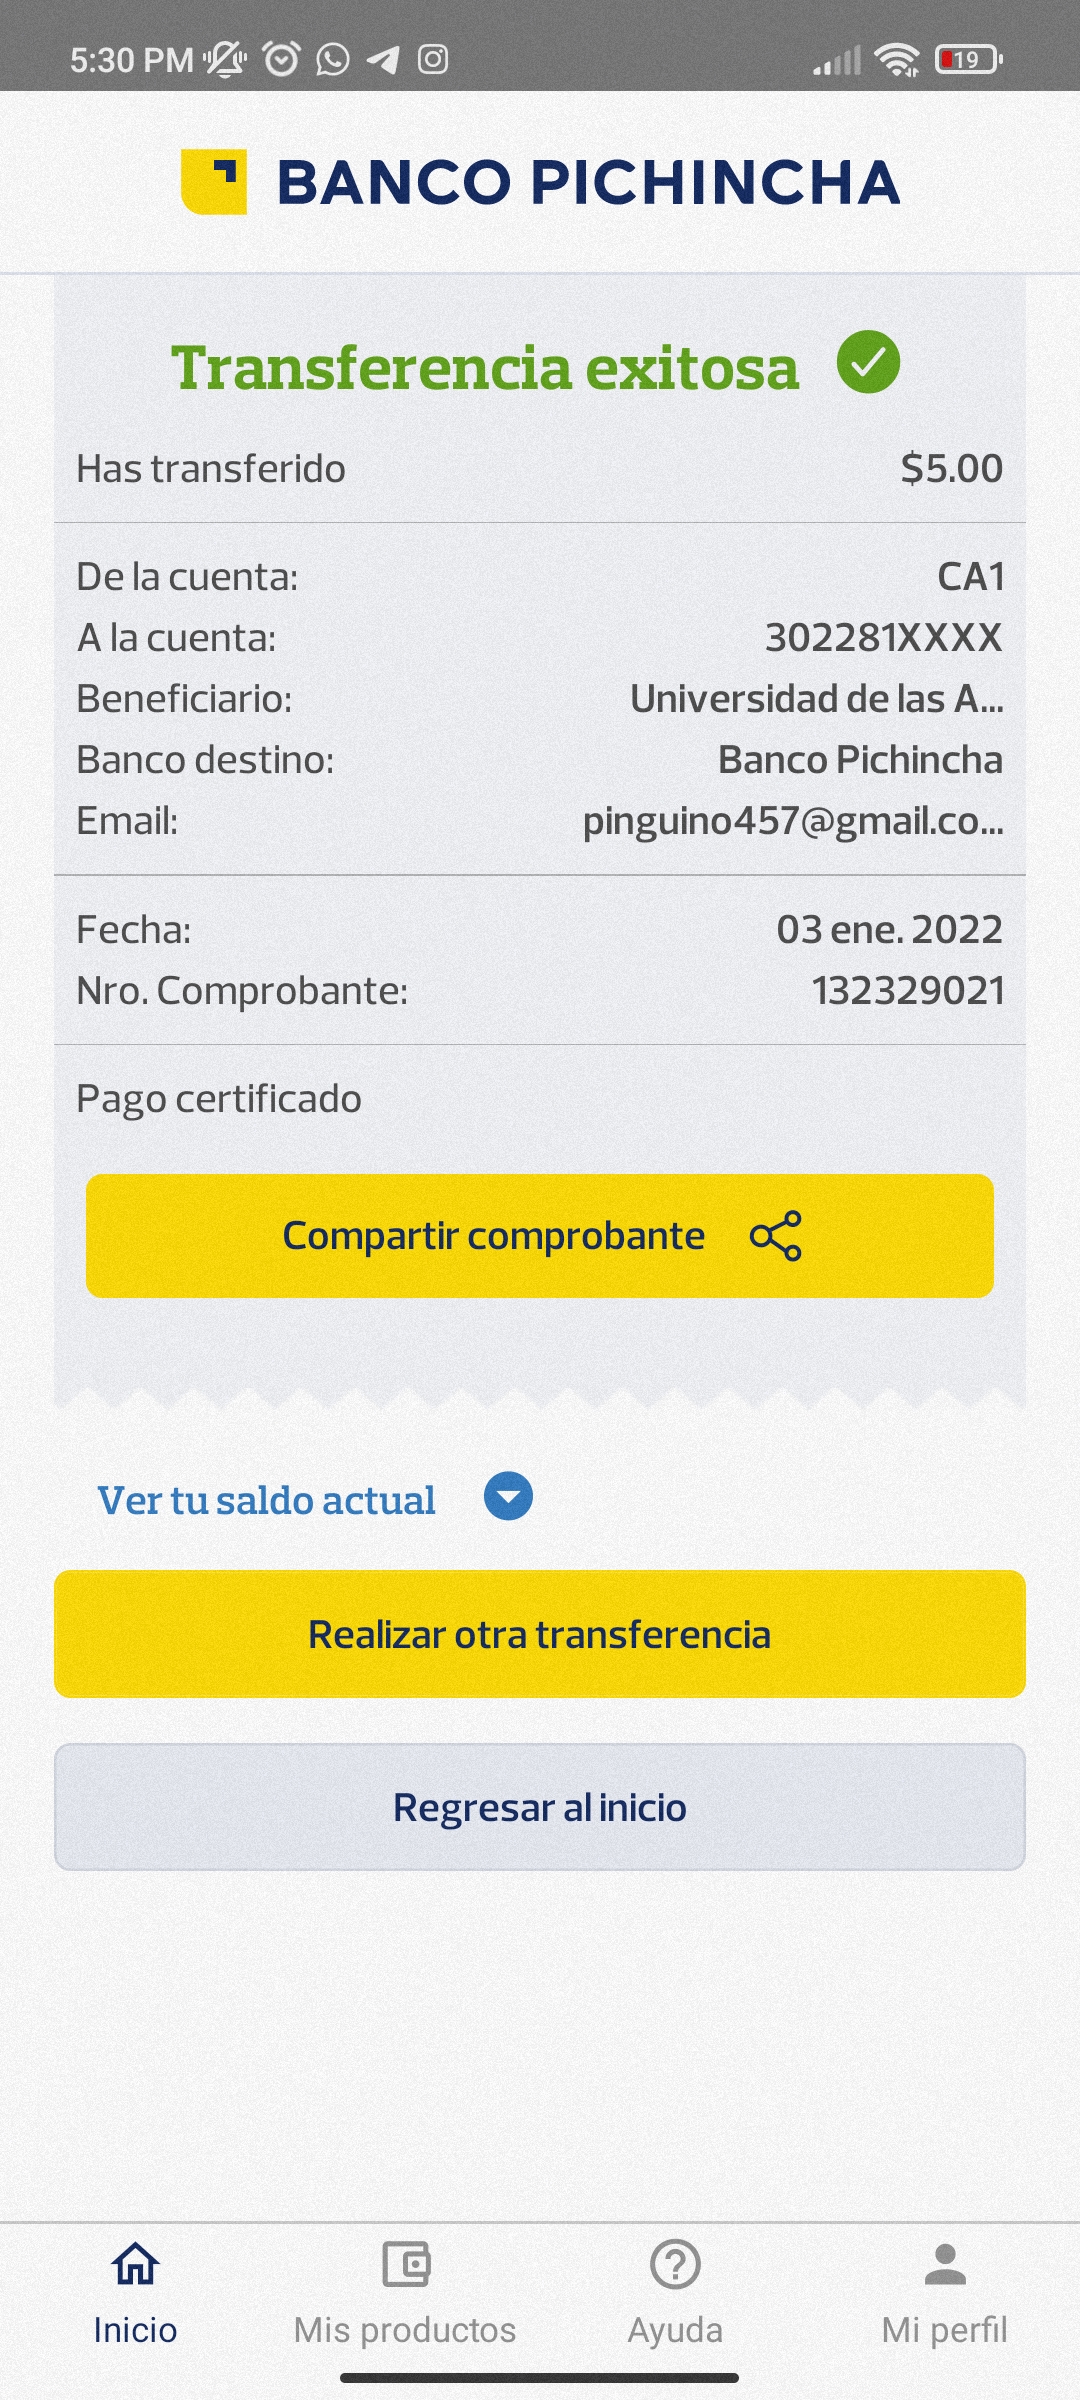
Task: Tap the alarm clock status icon
Action: tap(281, 60)
